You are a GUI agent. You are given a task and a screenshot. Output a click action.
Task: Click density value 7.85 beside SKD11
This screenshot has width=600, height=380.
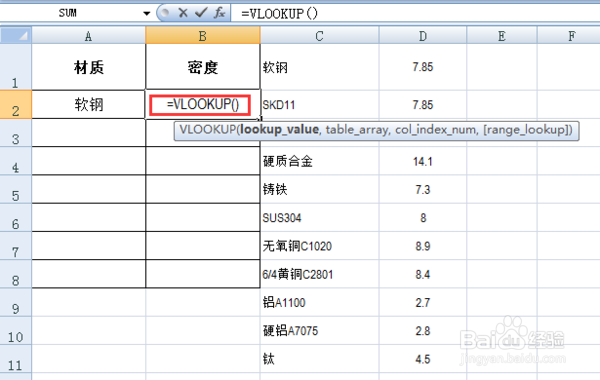(x=423, y=104)
